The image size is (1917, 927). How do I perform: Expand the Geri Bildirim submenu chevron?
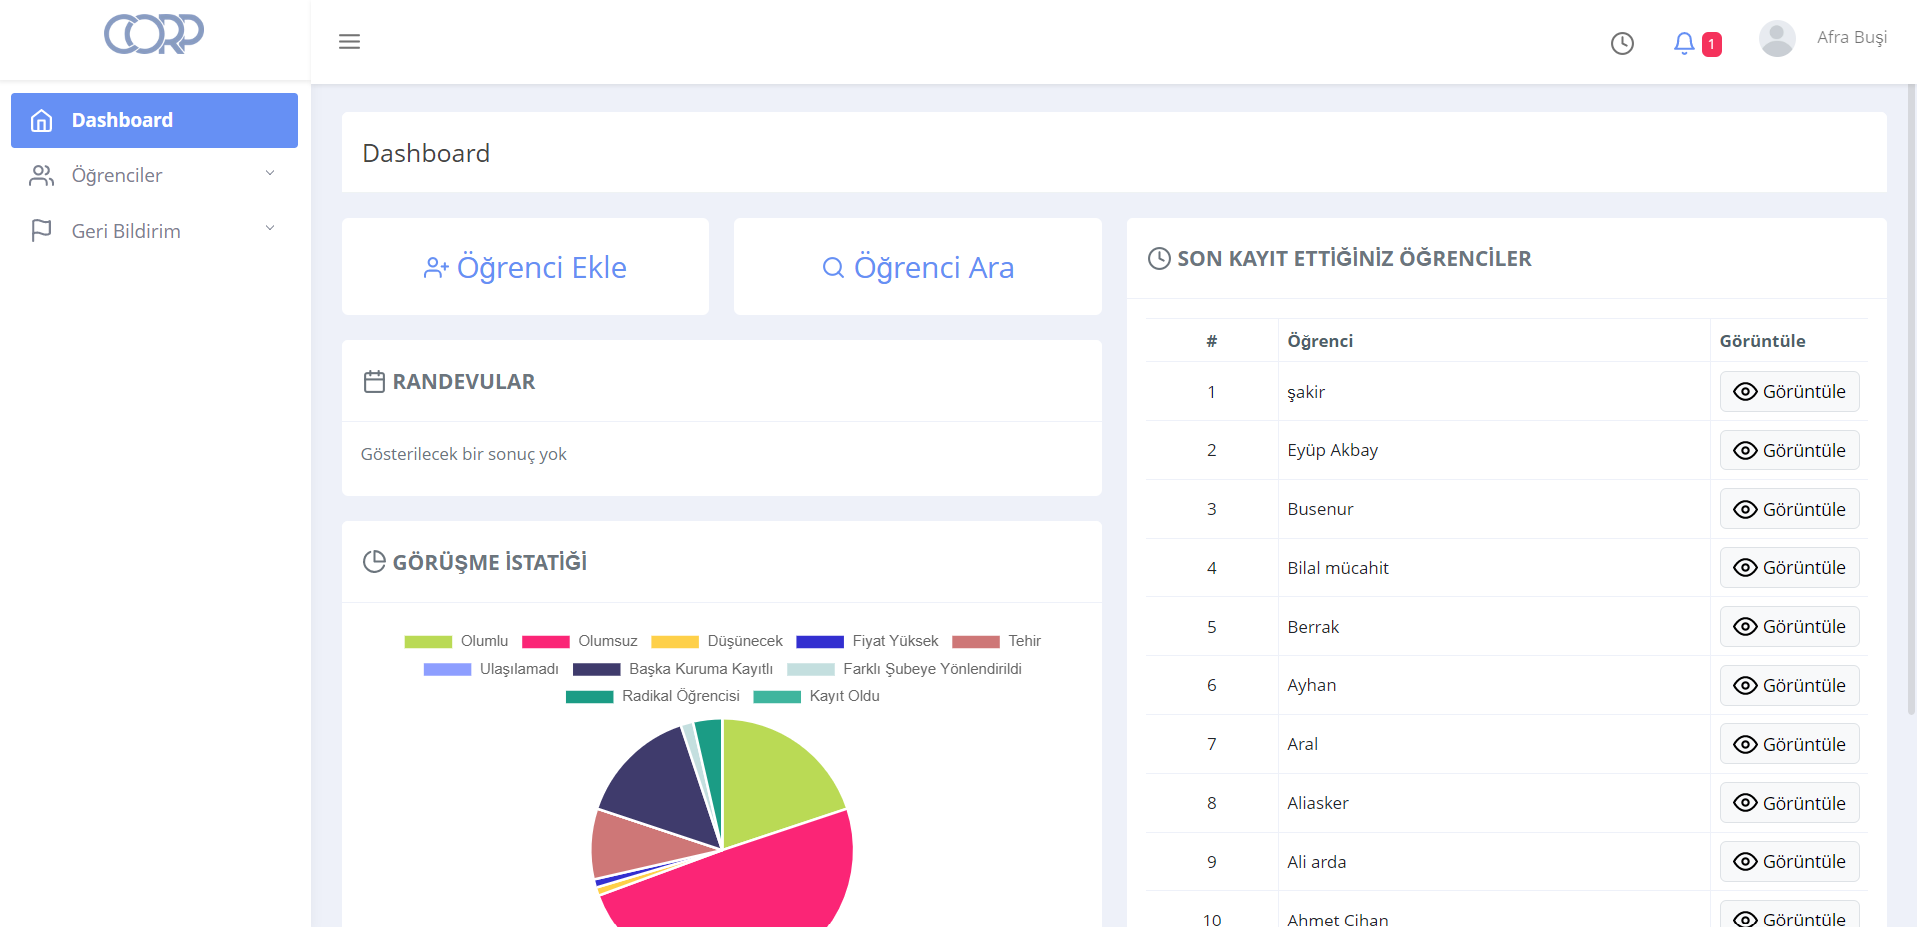click(x=270, y=229)
